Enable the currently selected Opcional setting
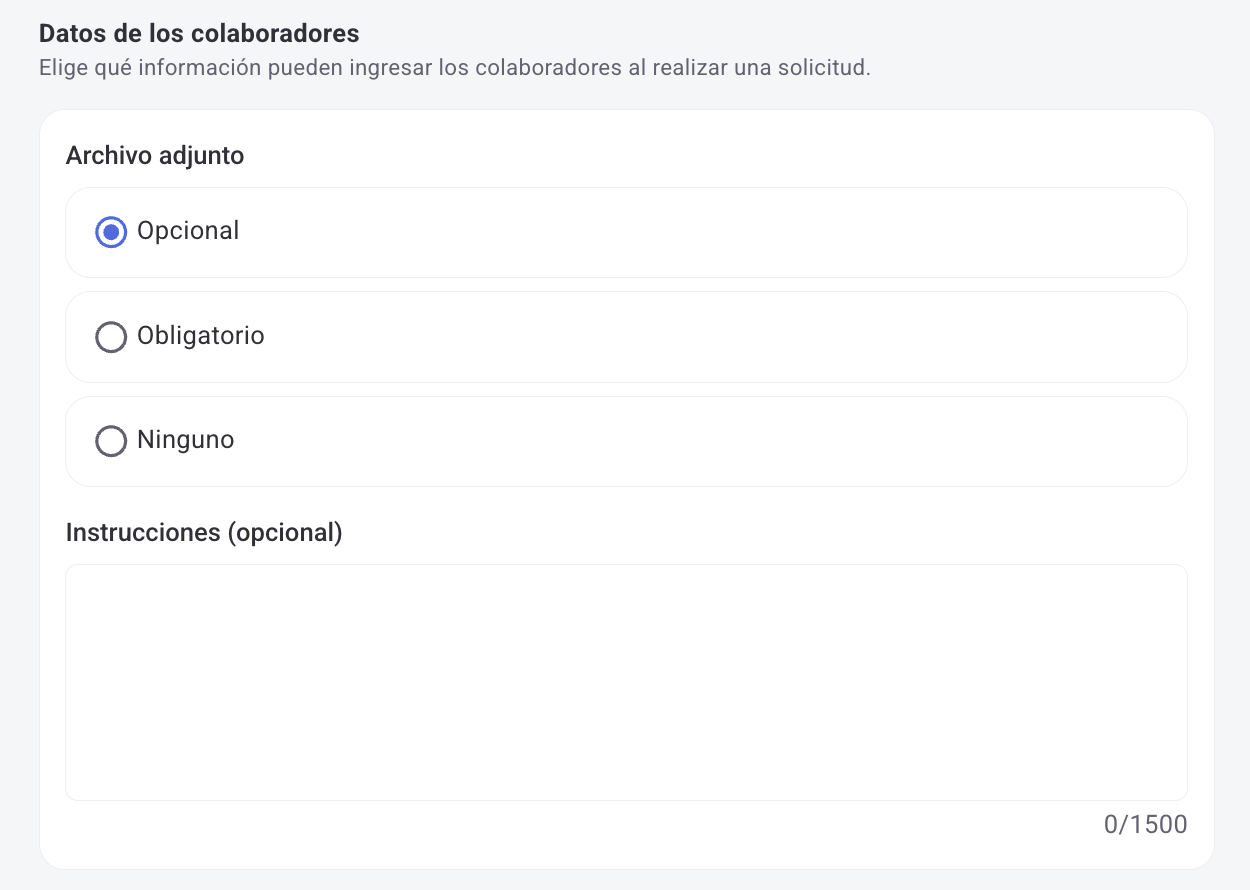This screenshot has width=1250, height=890. coord(111,231)
